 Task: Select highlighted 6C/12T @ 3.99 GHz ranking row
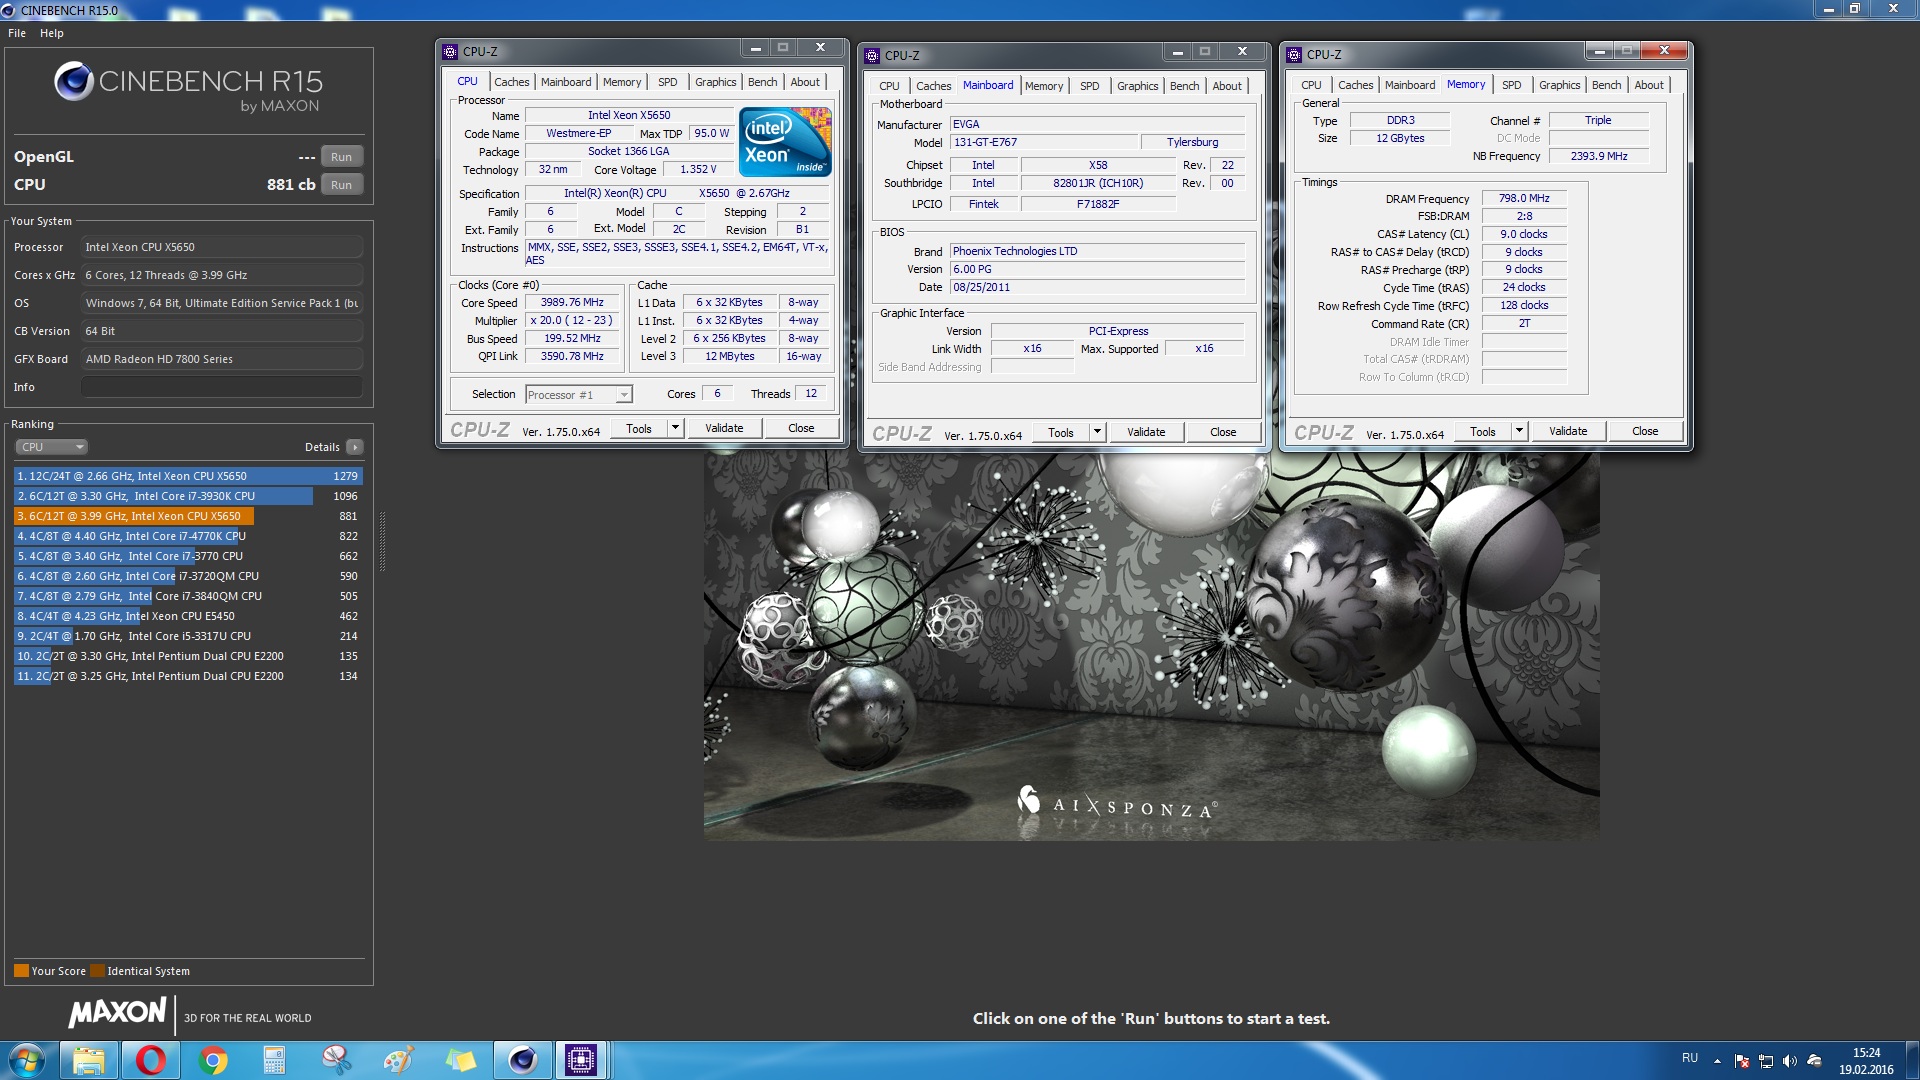coord(188,516)
